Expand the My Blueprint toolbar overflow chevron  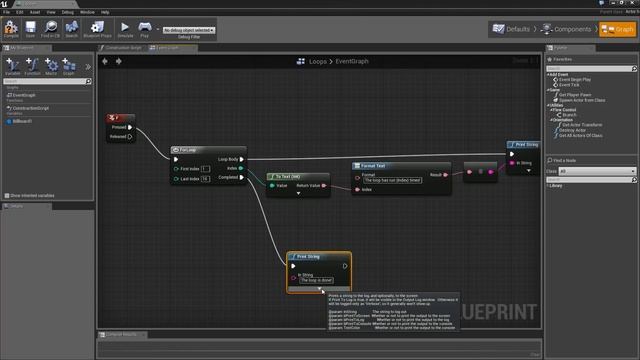pos(88,67)
